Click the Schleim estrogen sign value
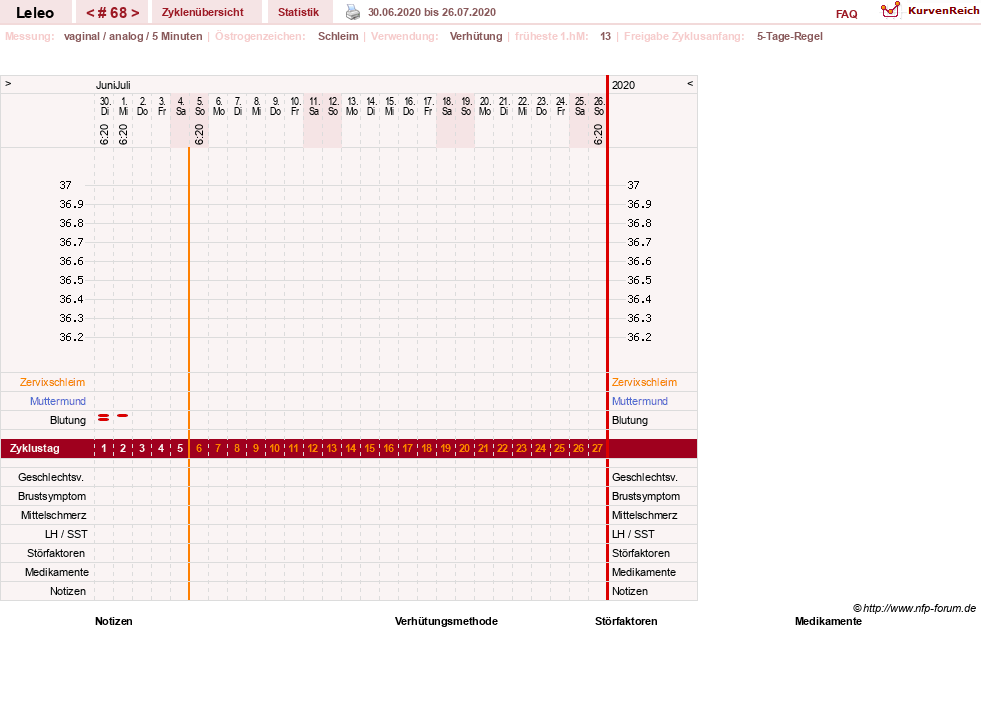Viewport: 981px width, 720px height. (338, 36)
